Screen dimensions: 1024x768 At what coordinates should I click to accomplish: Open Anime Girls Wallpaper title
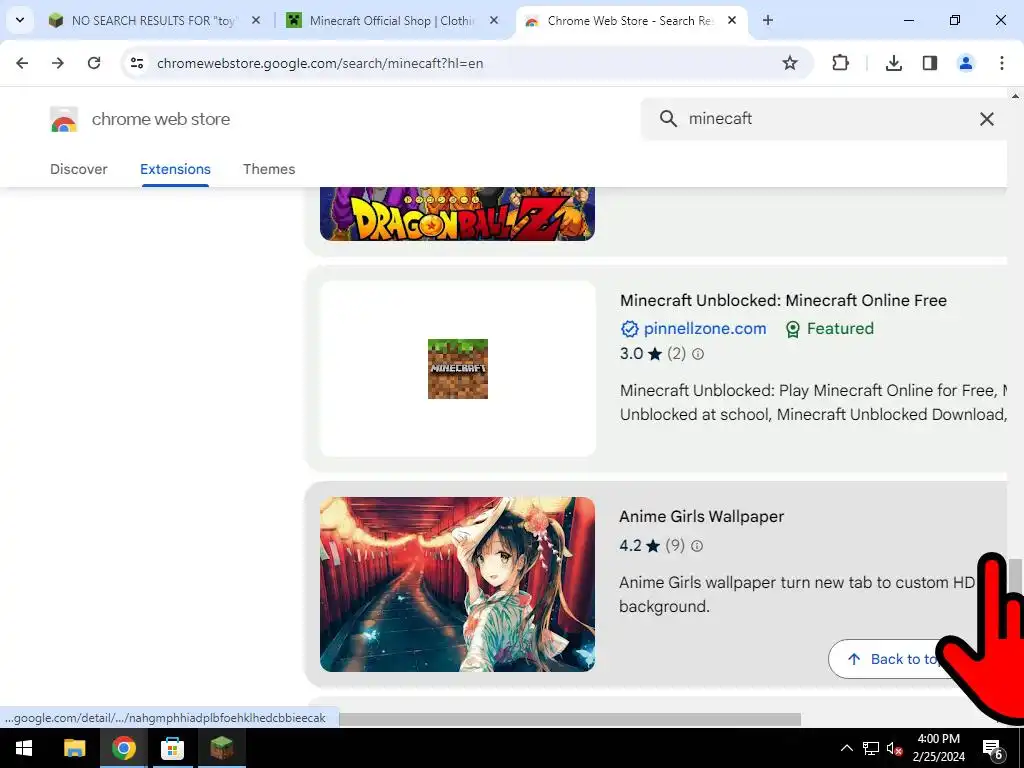(x=701, y=516)
